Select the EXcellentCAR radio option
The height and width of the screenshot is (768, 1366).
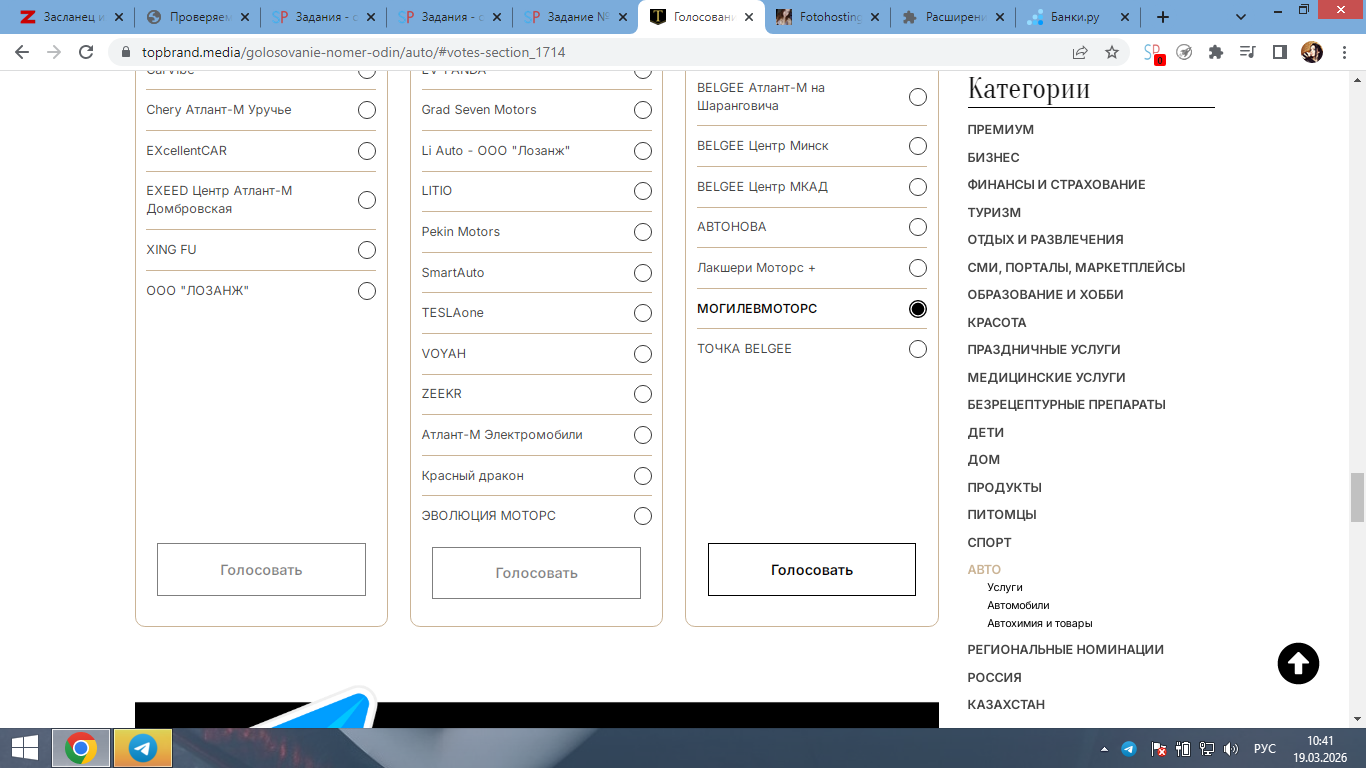coord(367,151)
